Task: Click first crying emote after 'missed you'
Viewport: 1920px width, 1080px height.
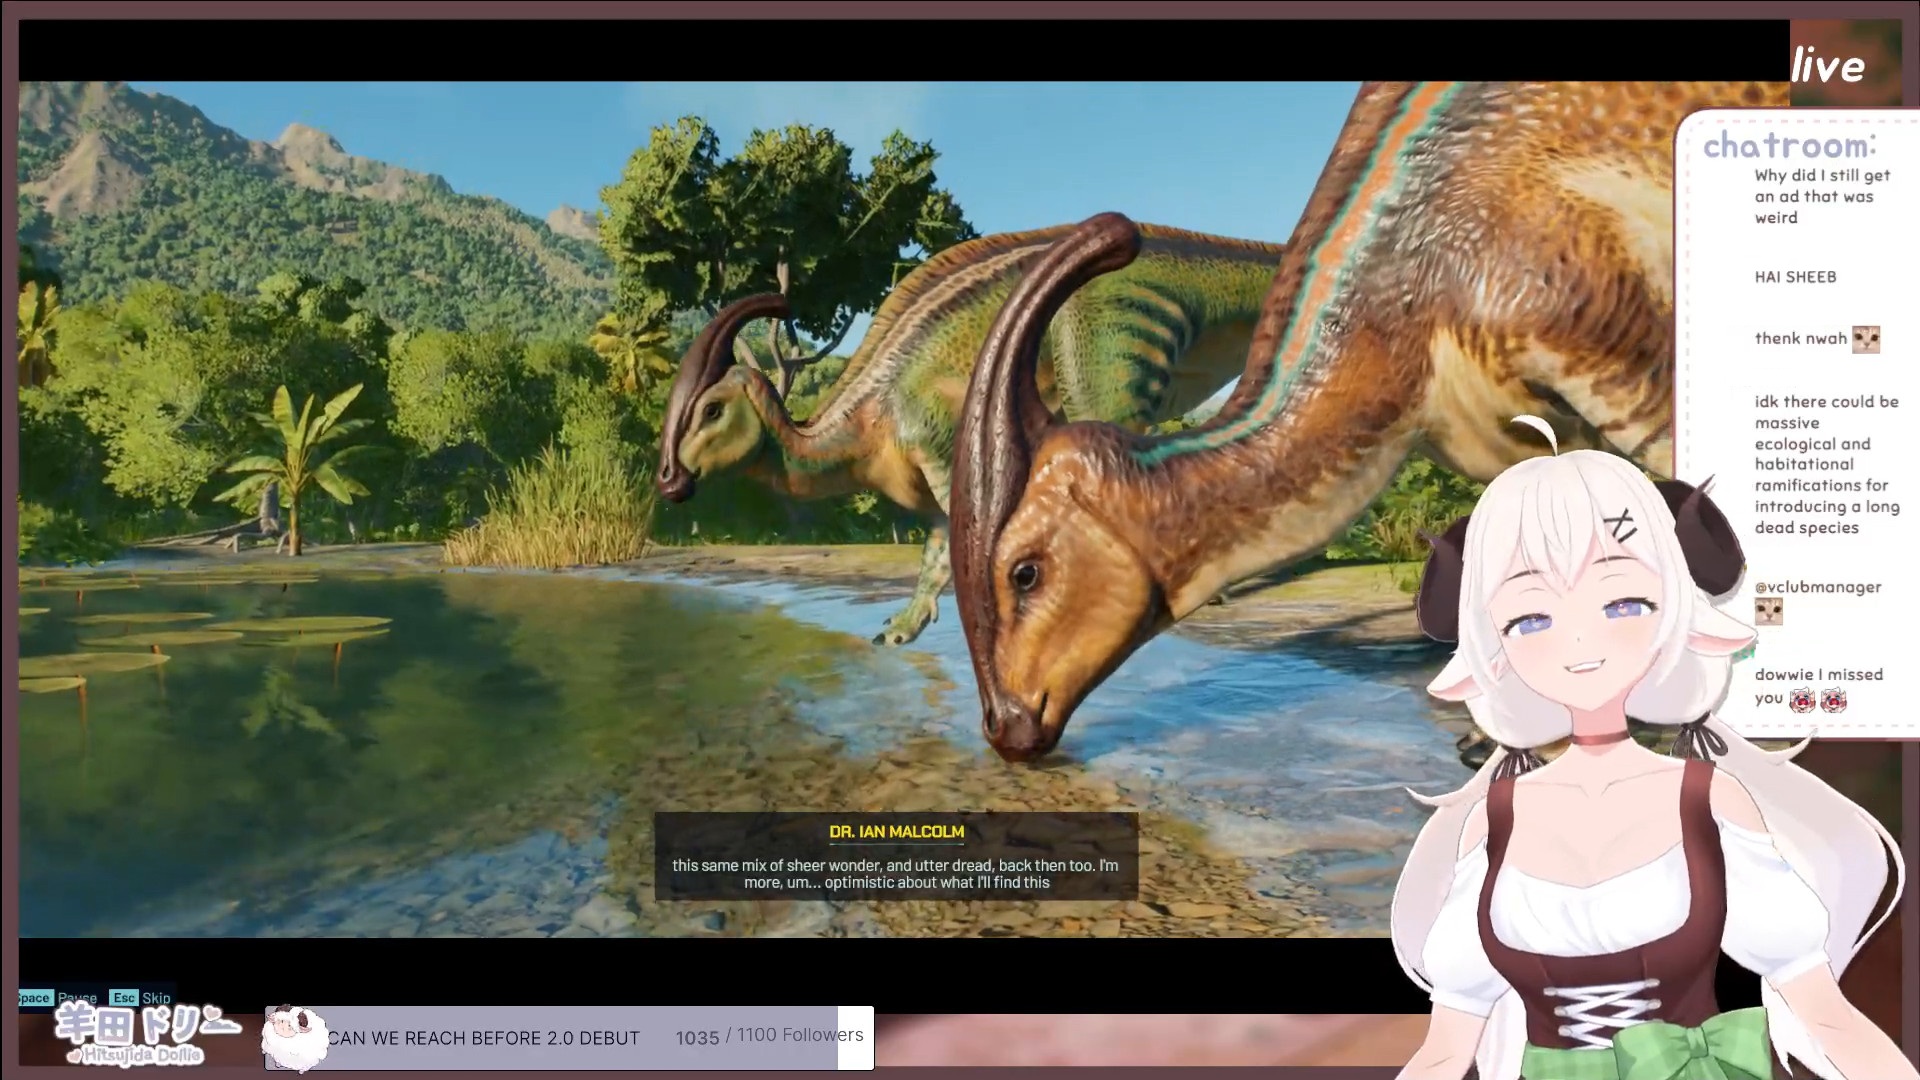Action: pos(1802,700)
